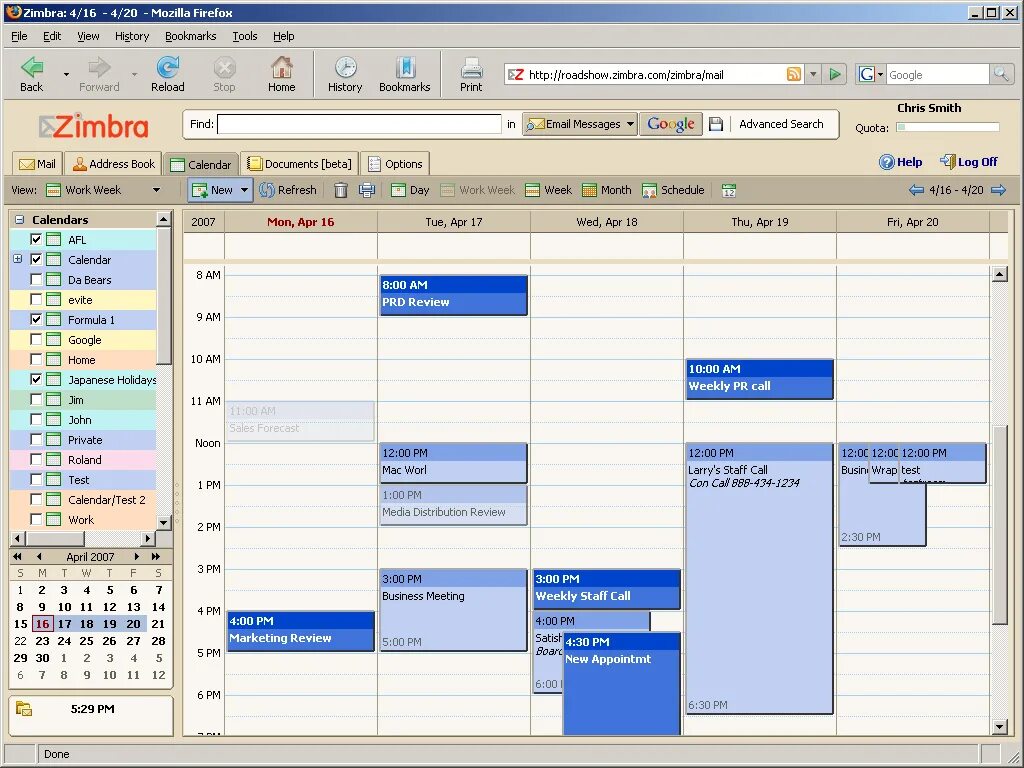Switch to Day view
The height and width of the screenshot is (768, 1024).
click(x=410, y=190)
